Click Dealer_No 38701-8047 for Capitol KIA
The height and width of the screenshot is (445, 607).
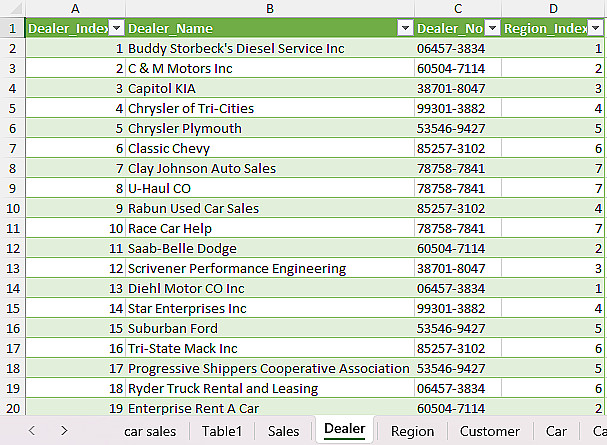click(458, 89)
